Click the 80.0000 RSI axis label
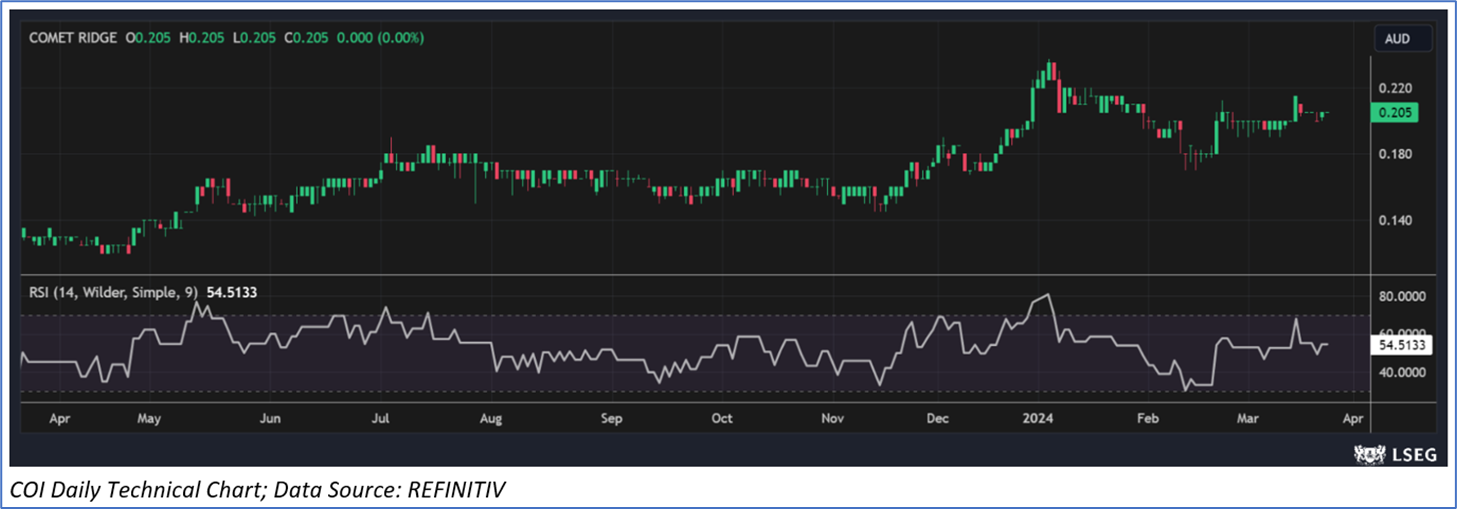 pyautogui.click(x=1401, y=297)
